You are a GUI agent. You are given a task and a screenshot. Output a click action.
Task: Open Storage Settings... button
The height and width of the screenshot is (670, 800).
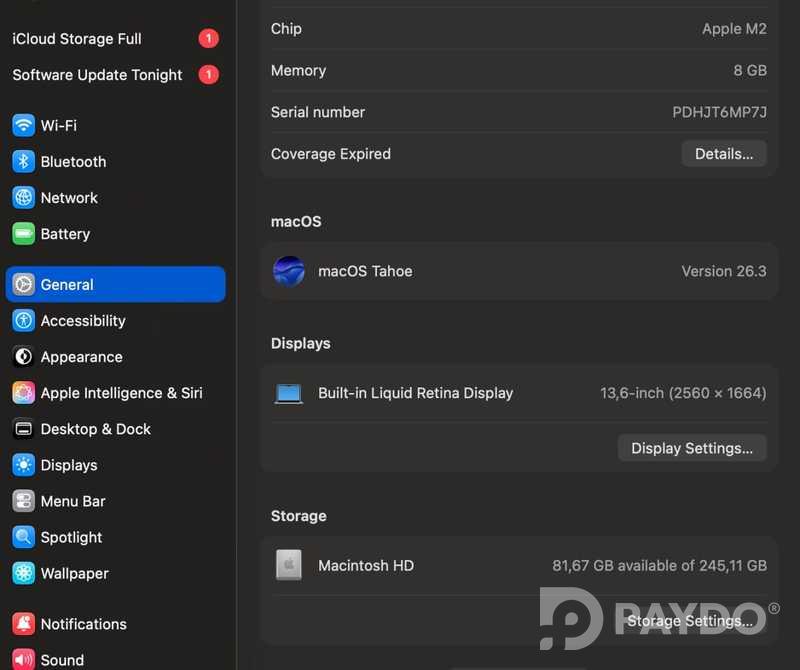(690, 621)
